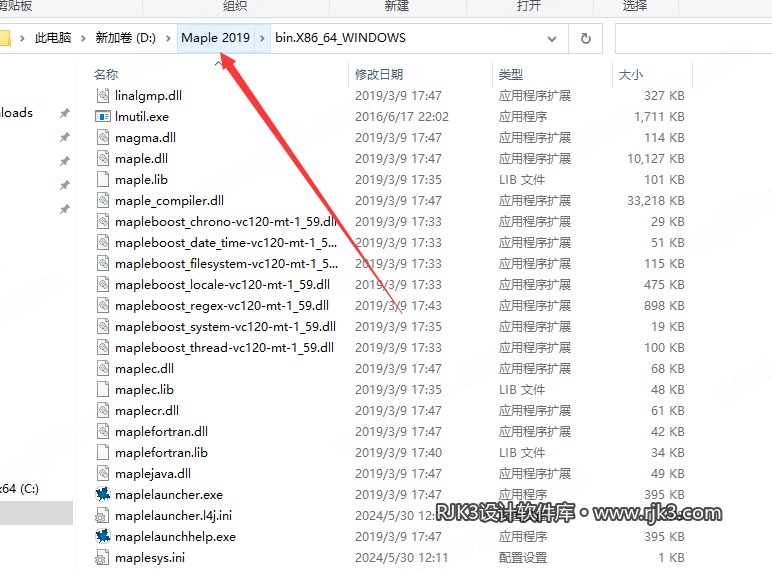Click the maplec.lib file icon
Screen dimensions: 772x569
click(102, 389)
